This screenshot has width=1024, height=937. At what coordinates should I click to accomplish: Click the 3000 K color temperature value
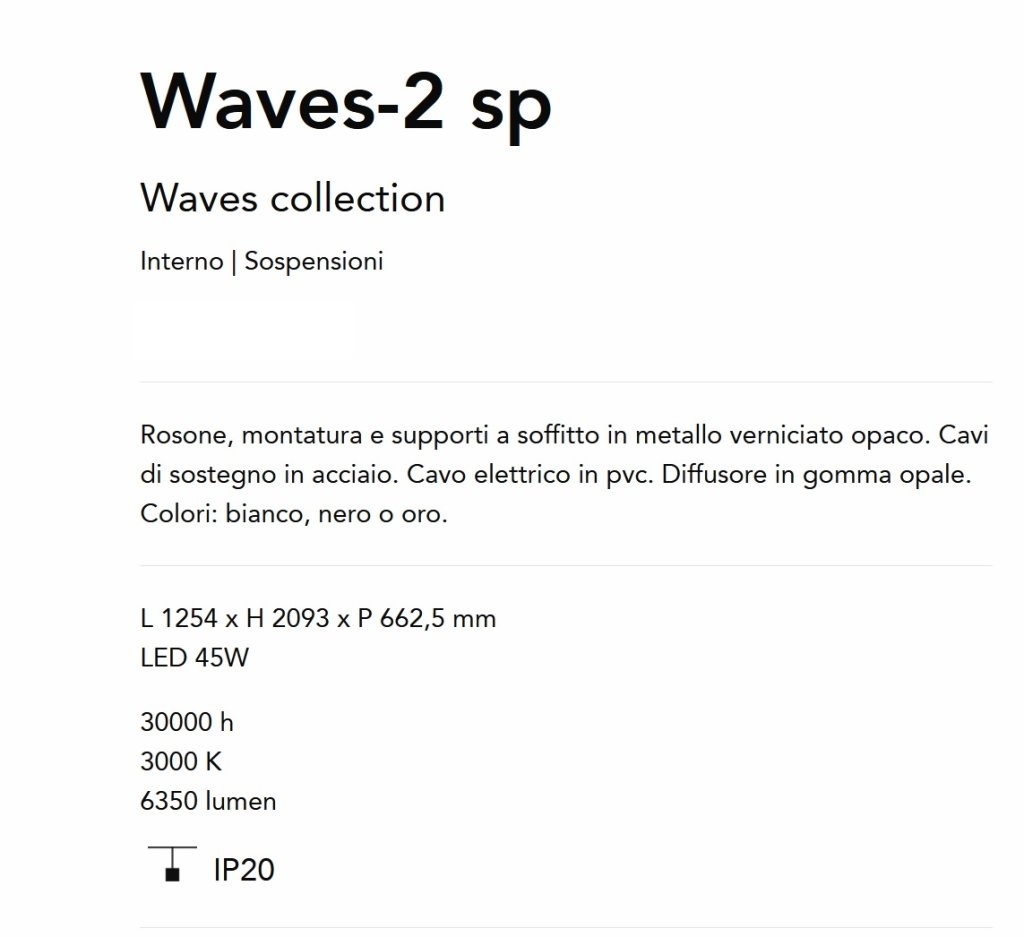click(181, 761)
